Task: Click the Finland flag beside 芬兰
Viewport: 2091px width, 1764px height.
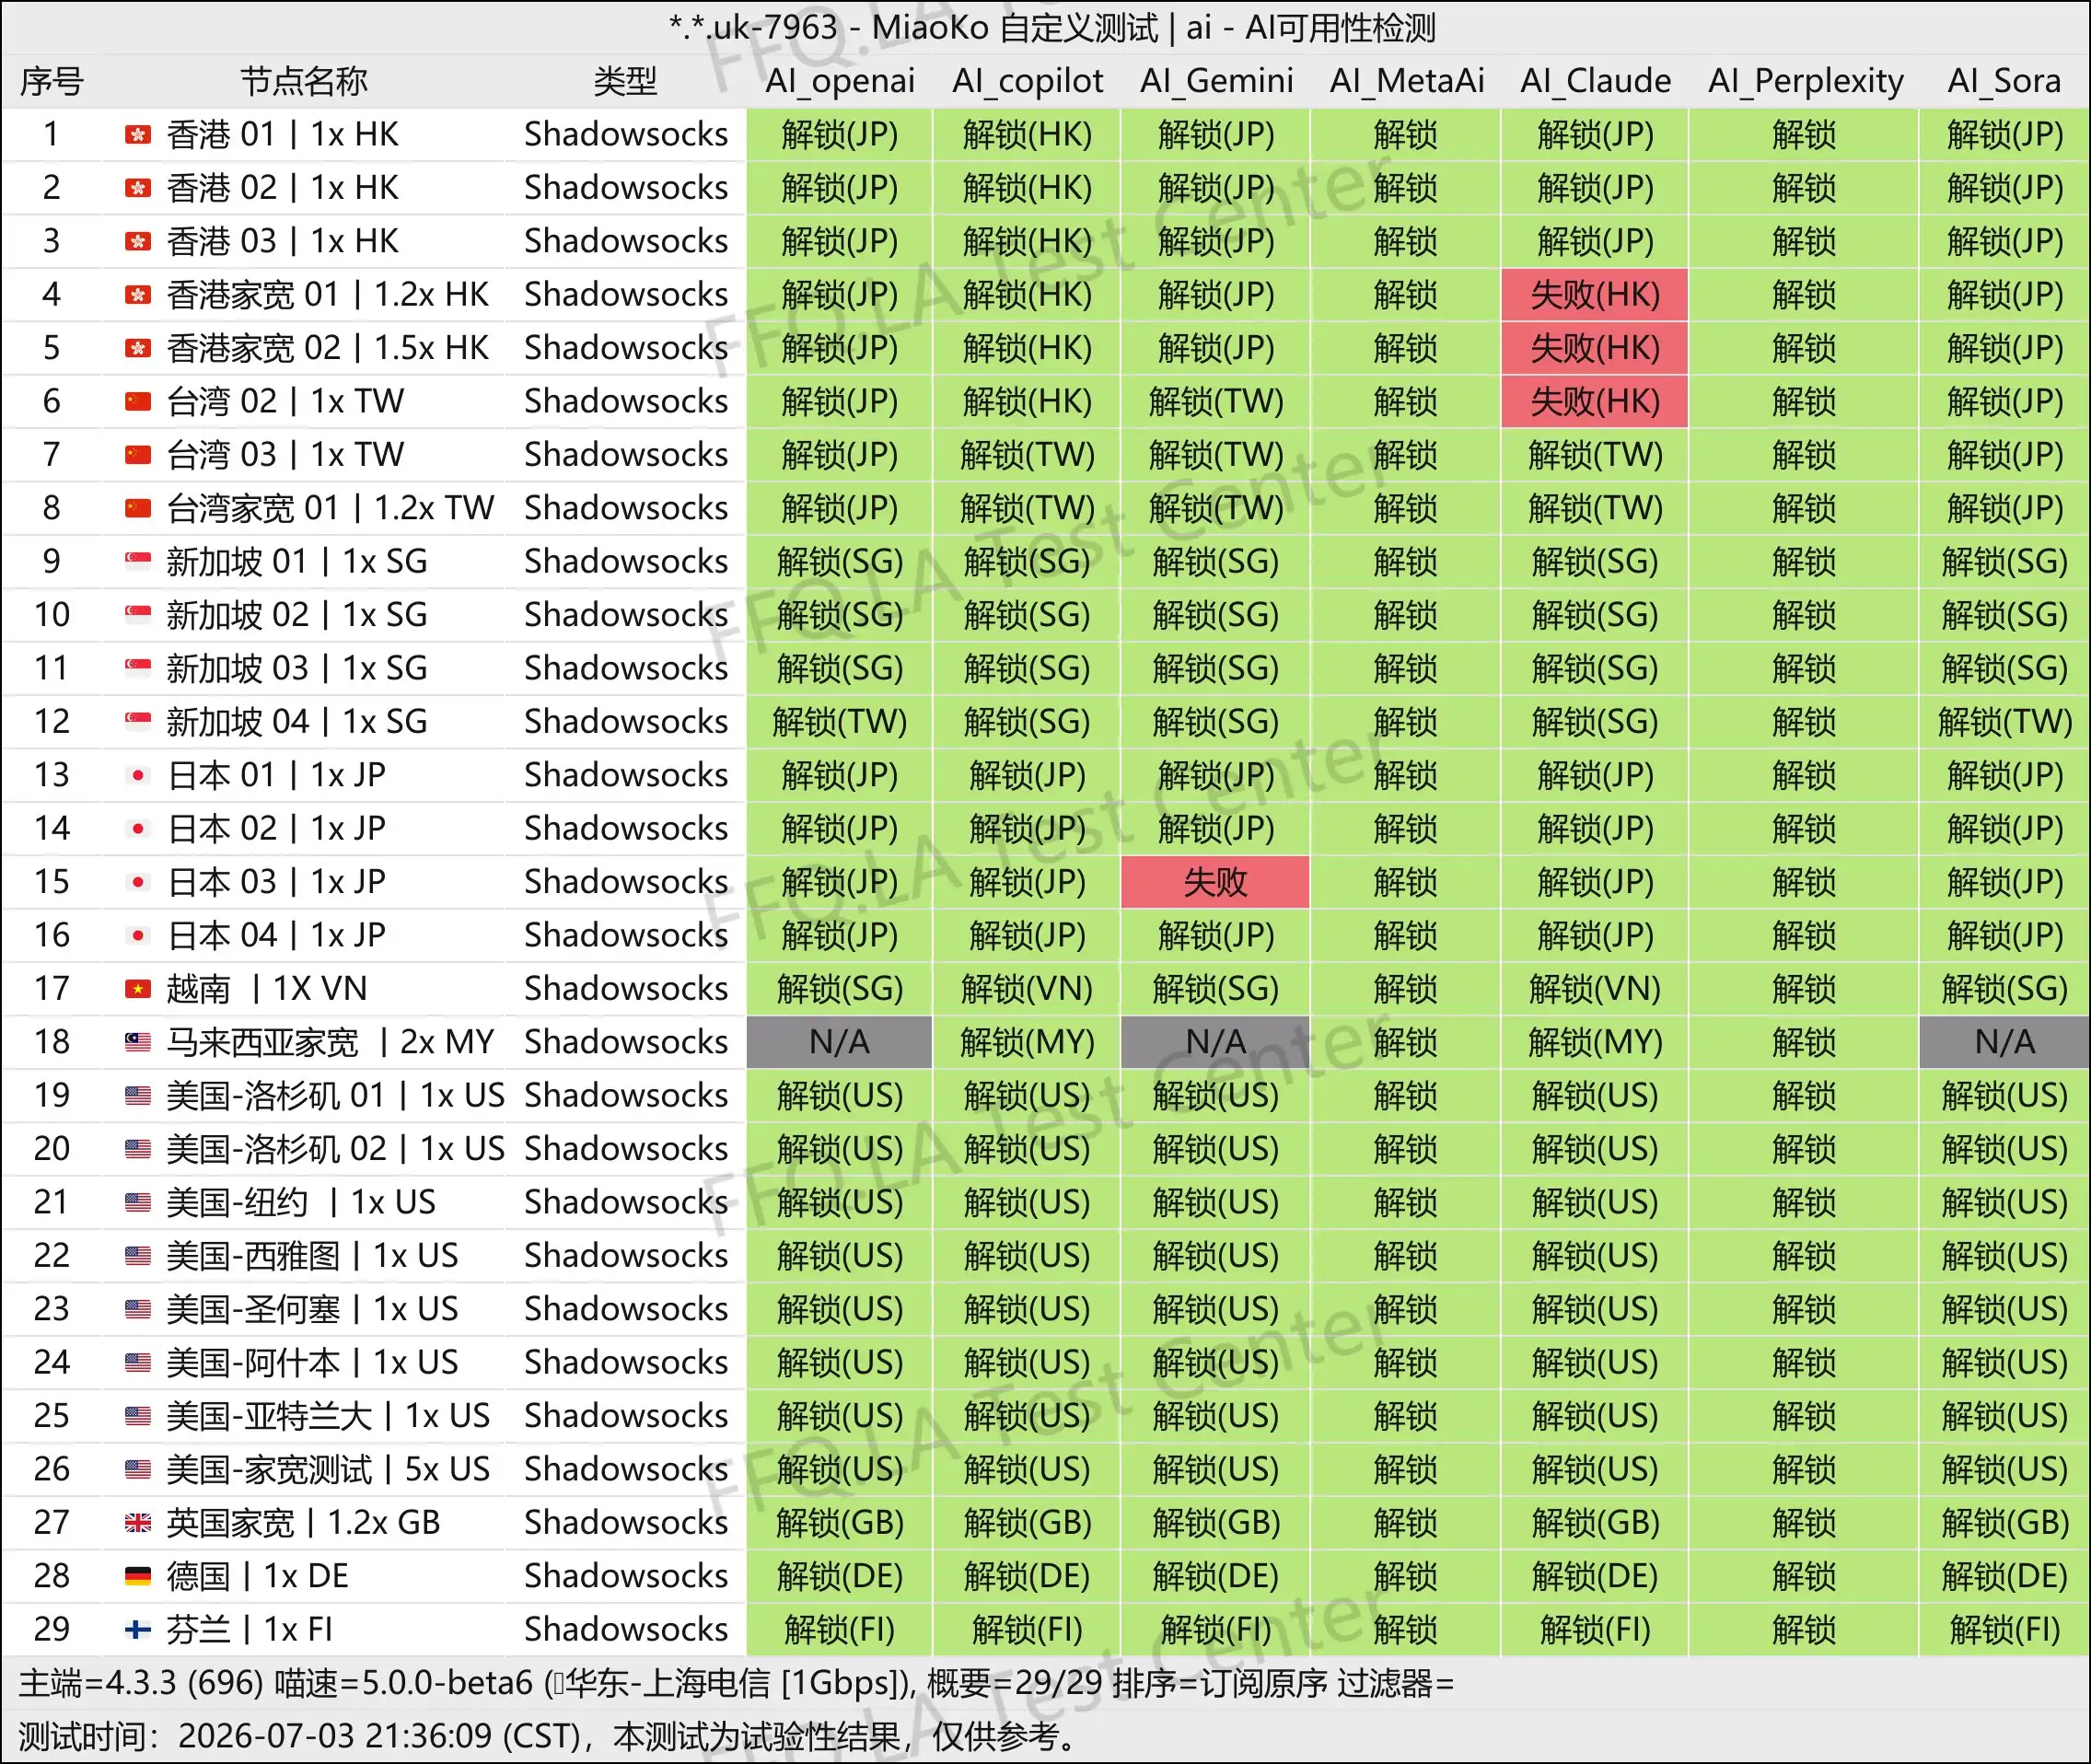Action: 138,1630
